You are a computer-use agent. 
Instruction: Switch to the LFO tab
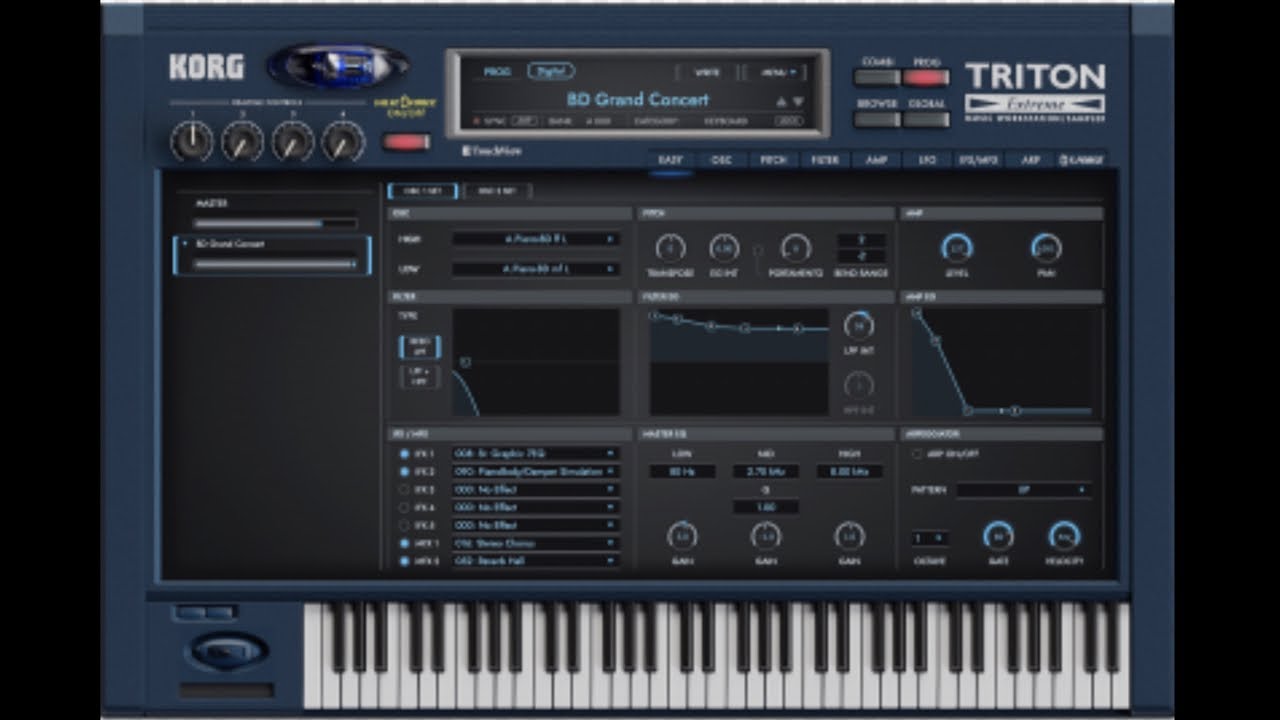927,160
